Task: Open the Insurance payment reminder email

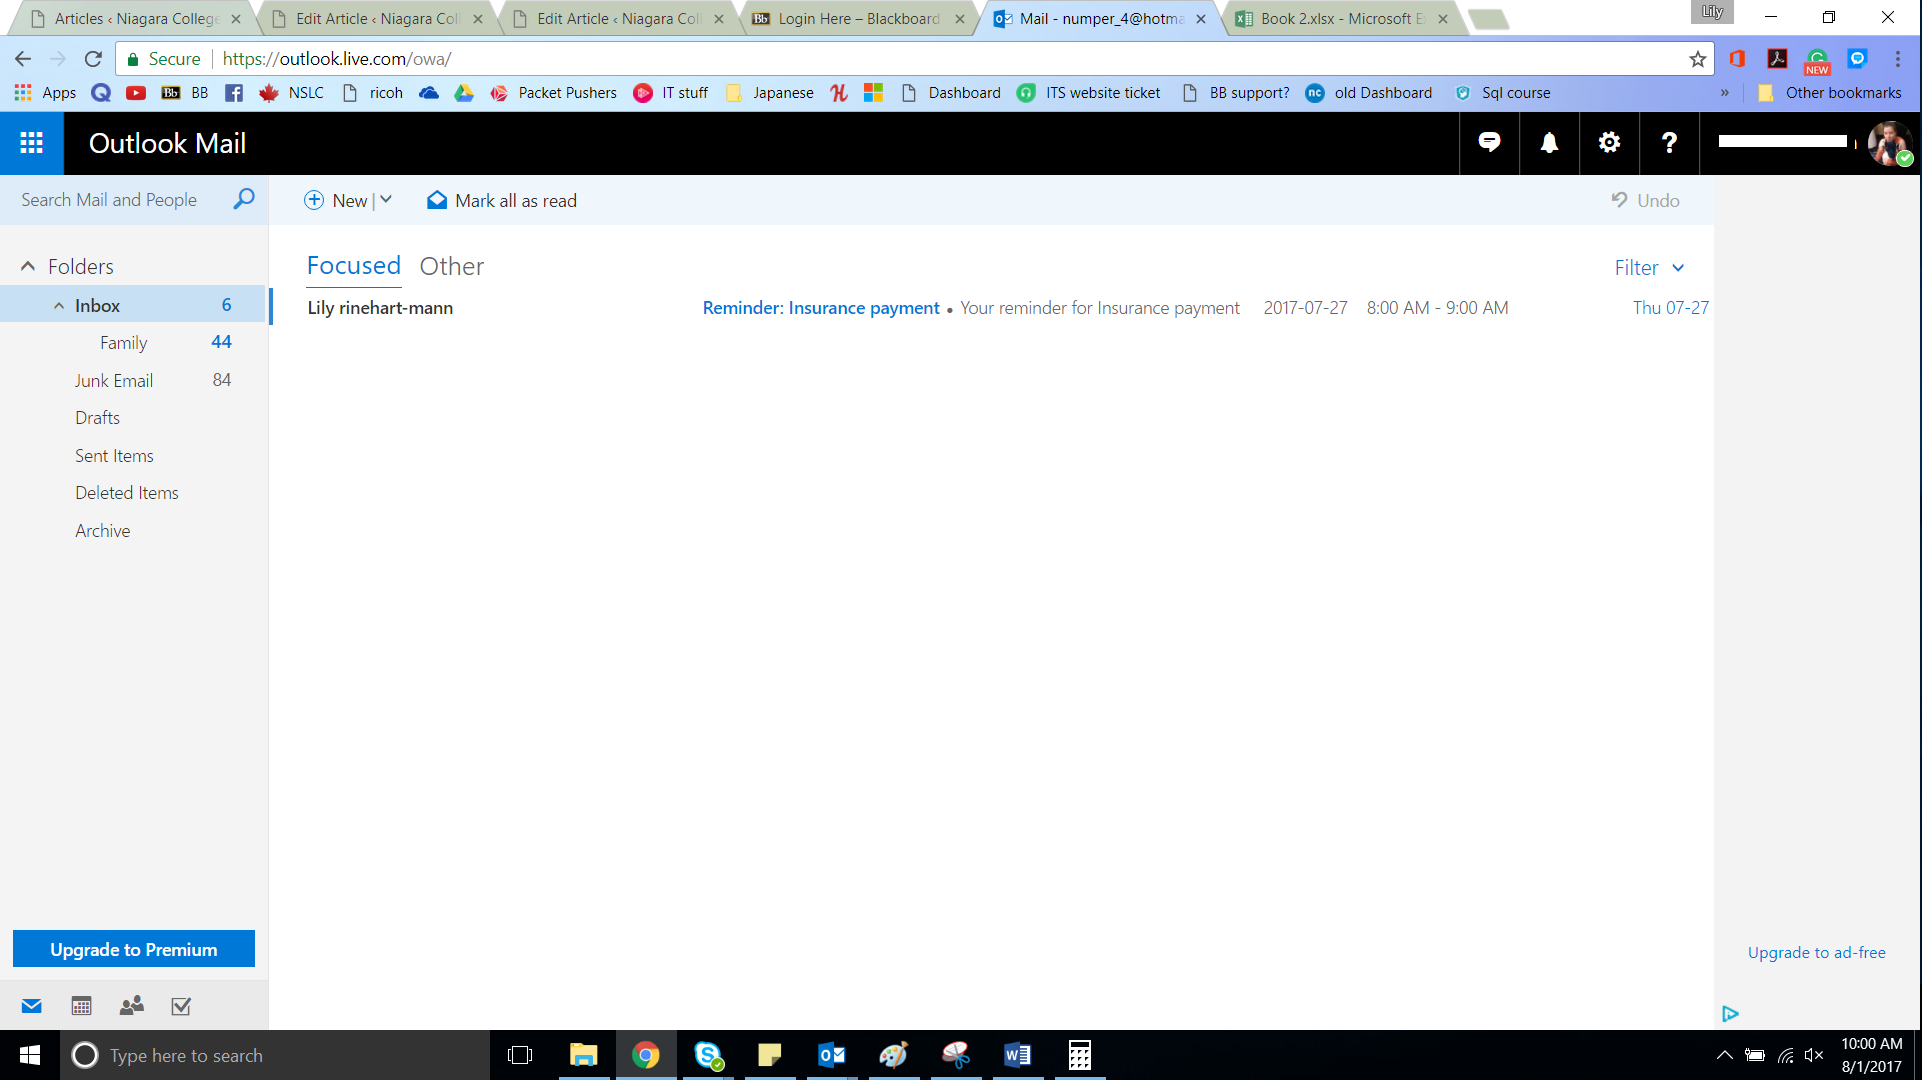Action: click(820, 308)
